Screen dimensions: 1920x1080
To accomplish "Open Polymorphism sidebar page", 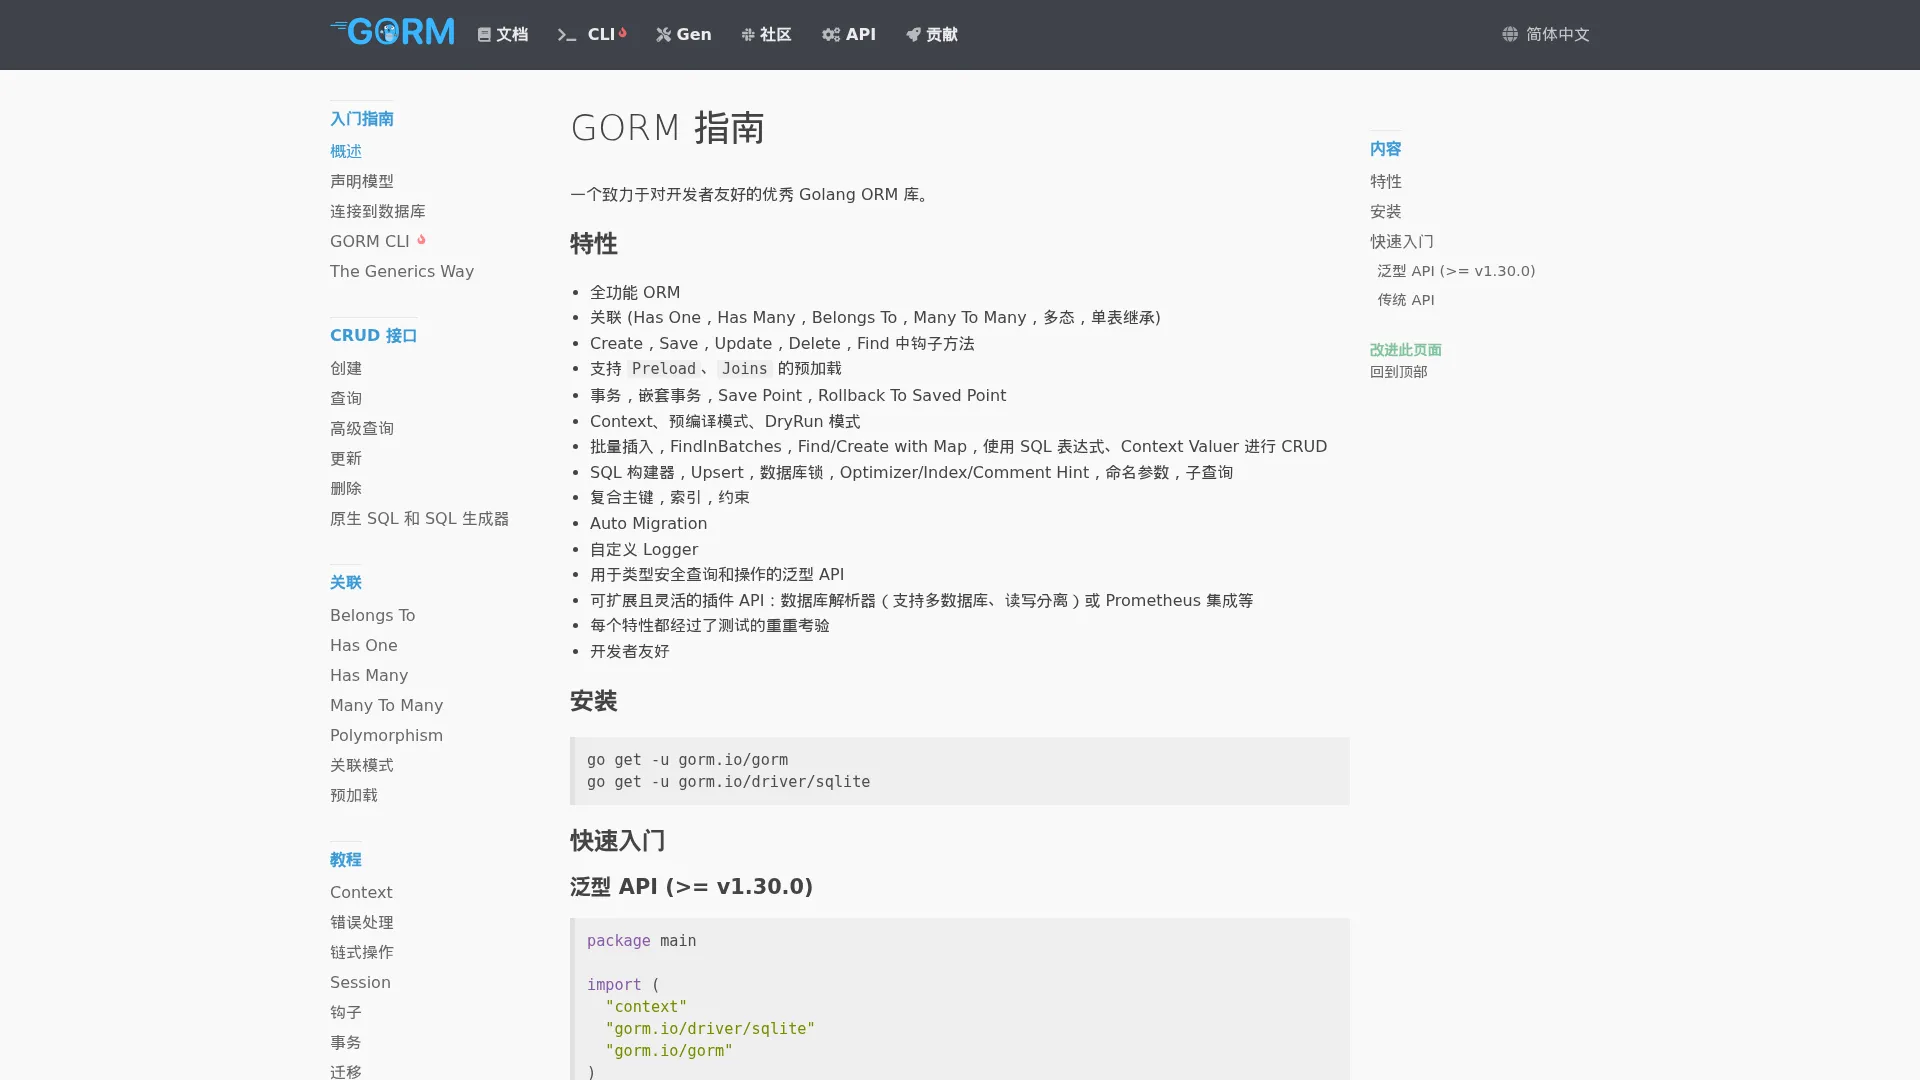I will [387, 735].
